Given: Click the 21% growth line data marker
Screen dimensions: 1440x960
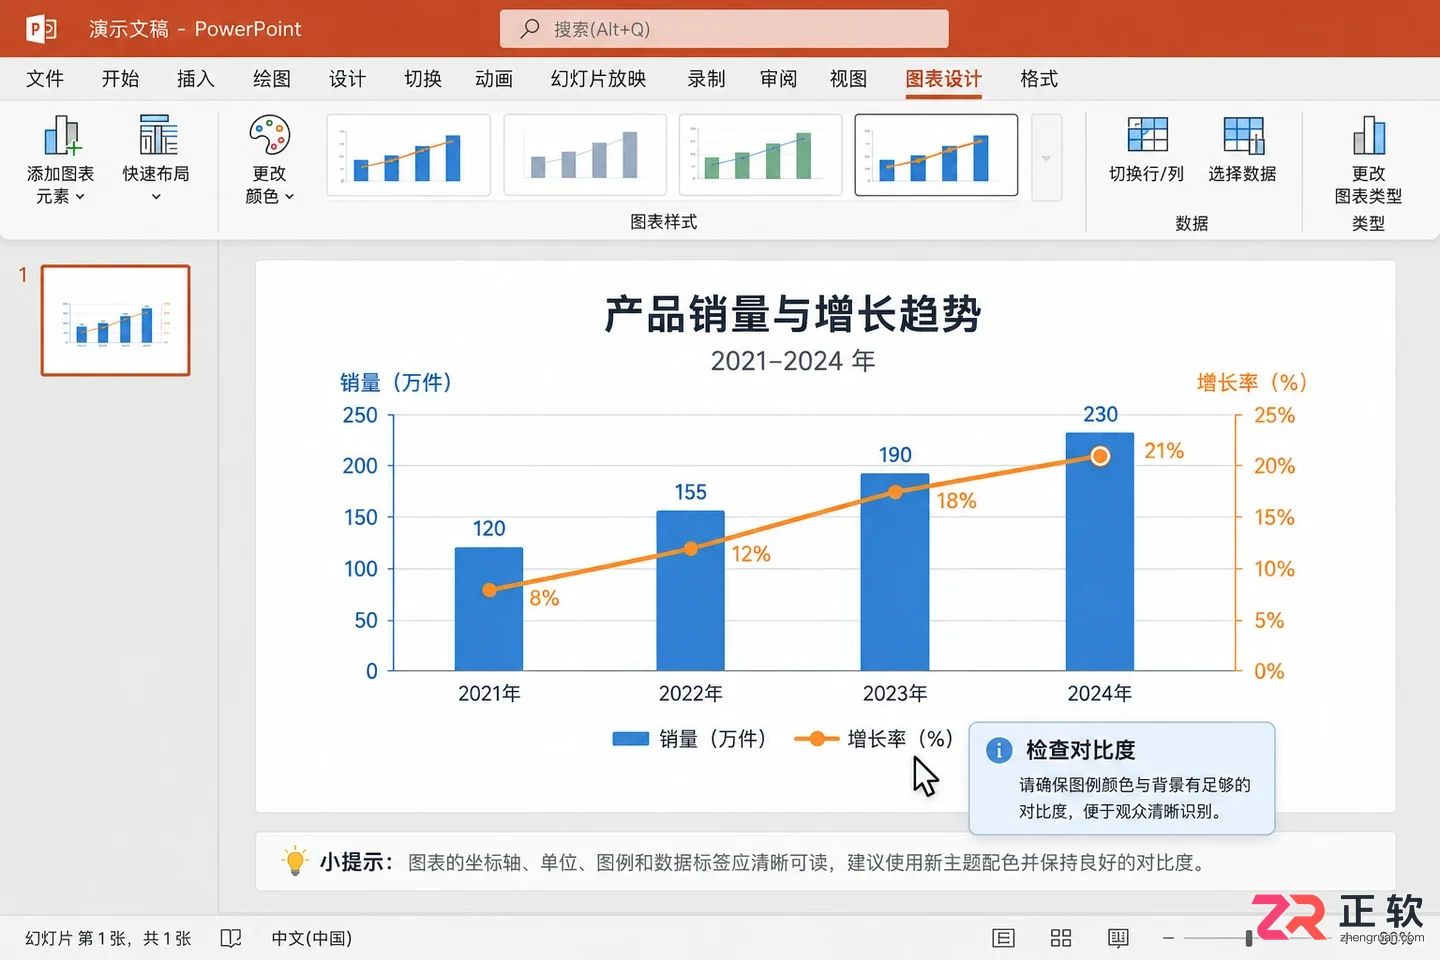Looking at the screenshot, I should [x=1100, y=456].
